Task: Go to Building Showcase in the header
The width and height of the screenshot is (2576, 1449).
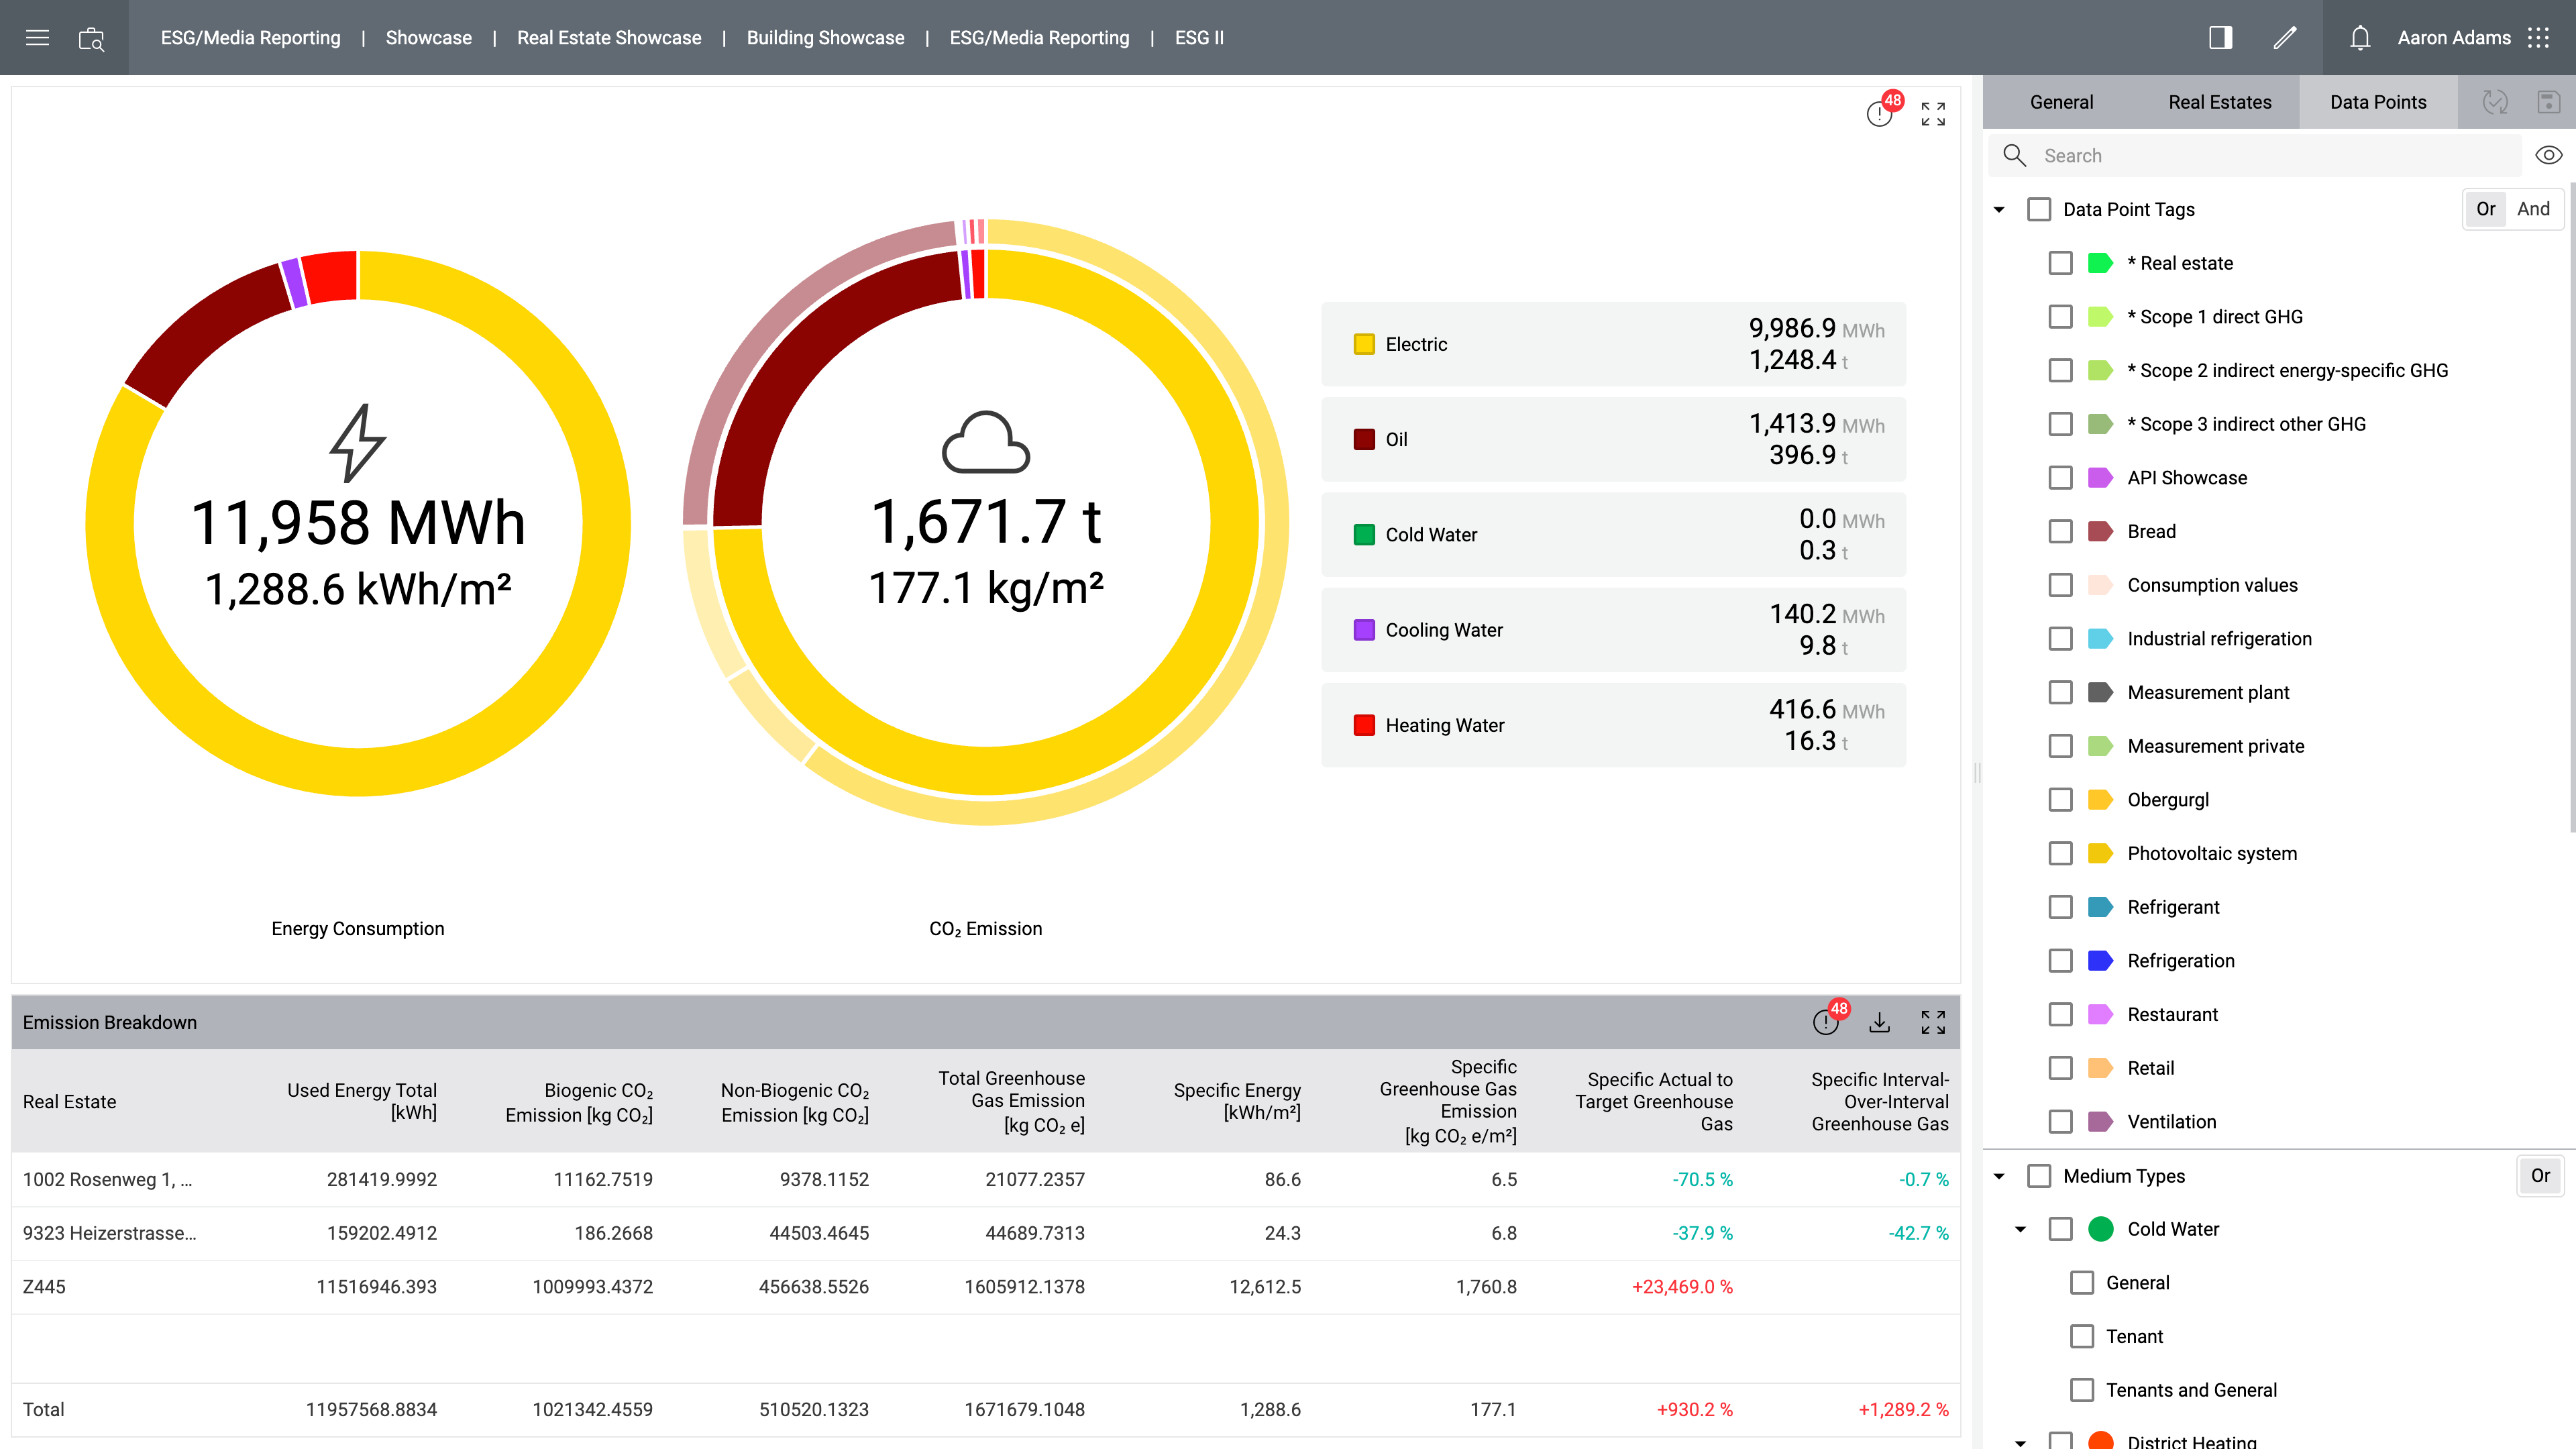Action: [x=825, y=38]
